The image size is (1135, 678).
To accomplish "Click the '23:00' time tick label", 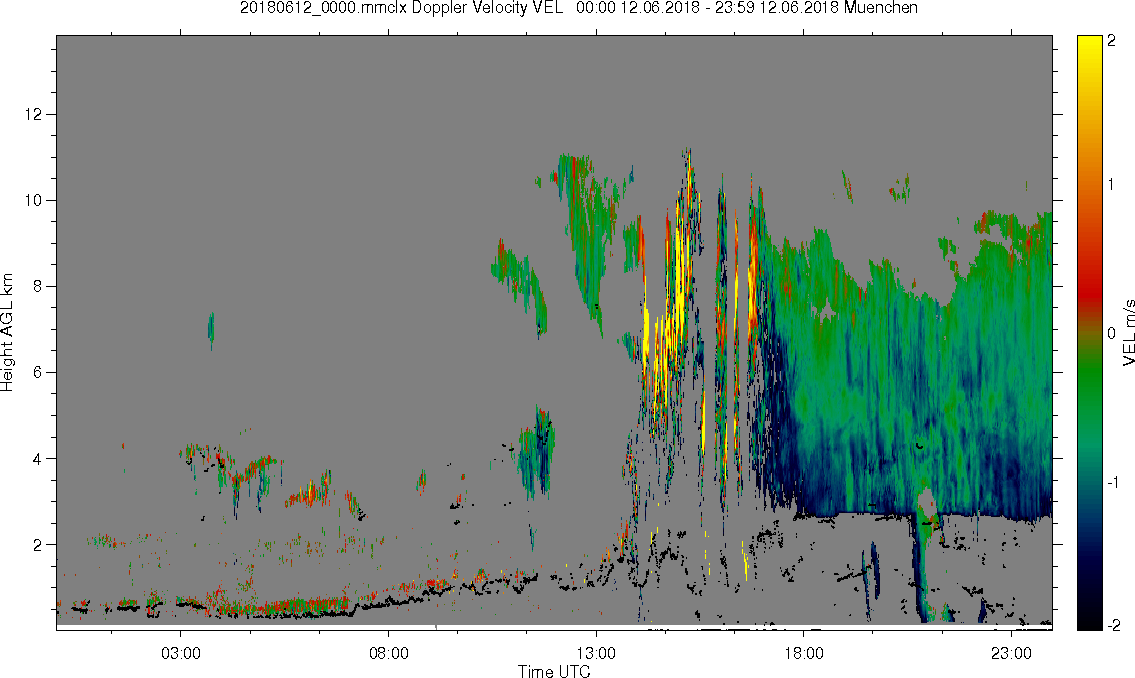I will pyautogui.click(x=1011, y=653).
